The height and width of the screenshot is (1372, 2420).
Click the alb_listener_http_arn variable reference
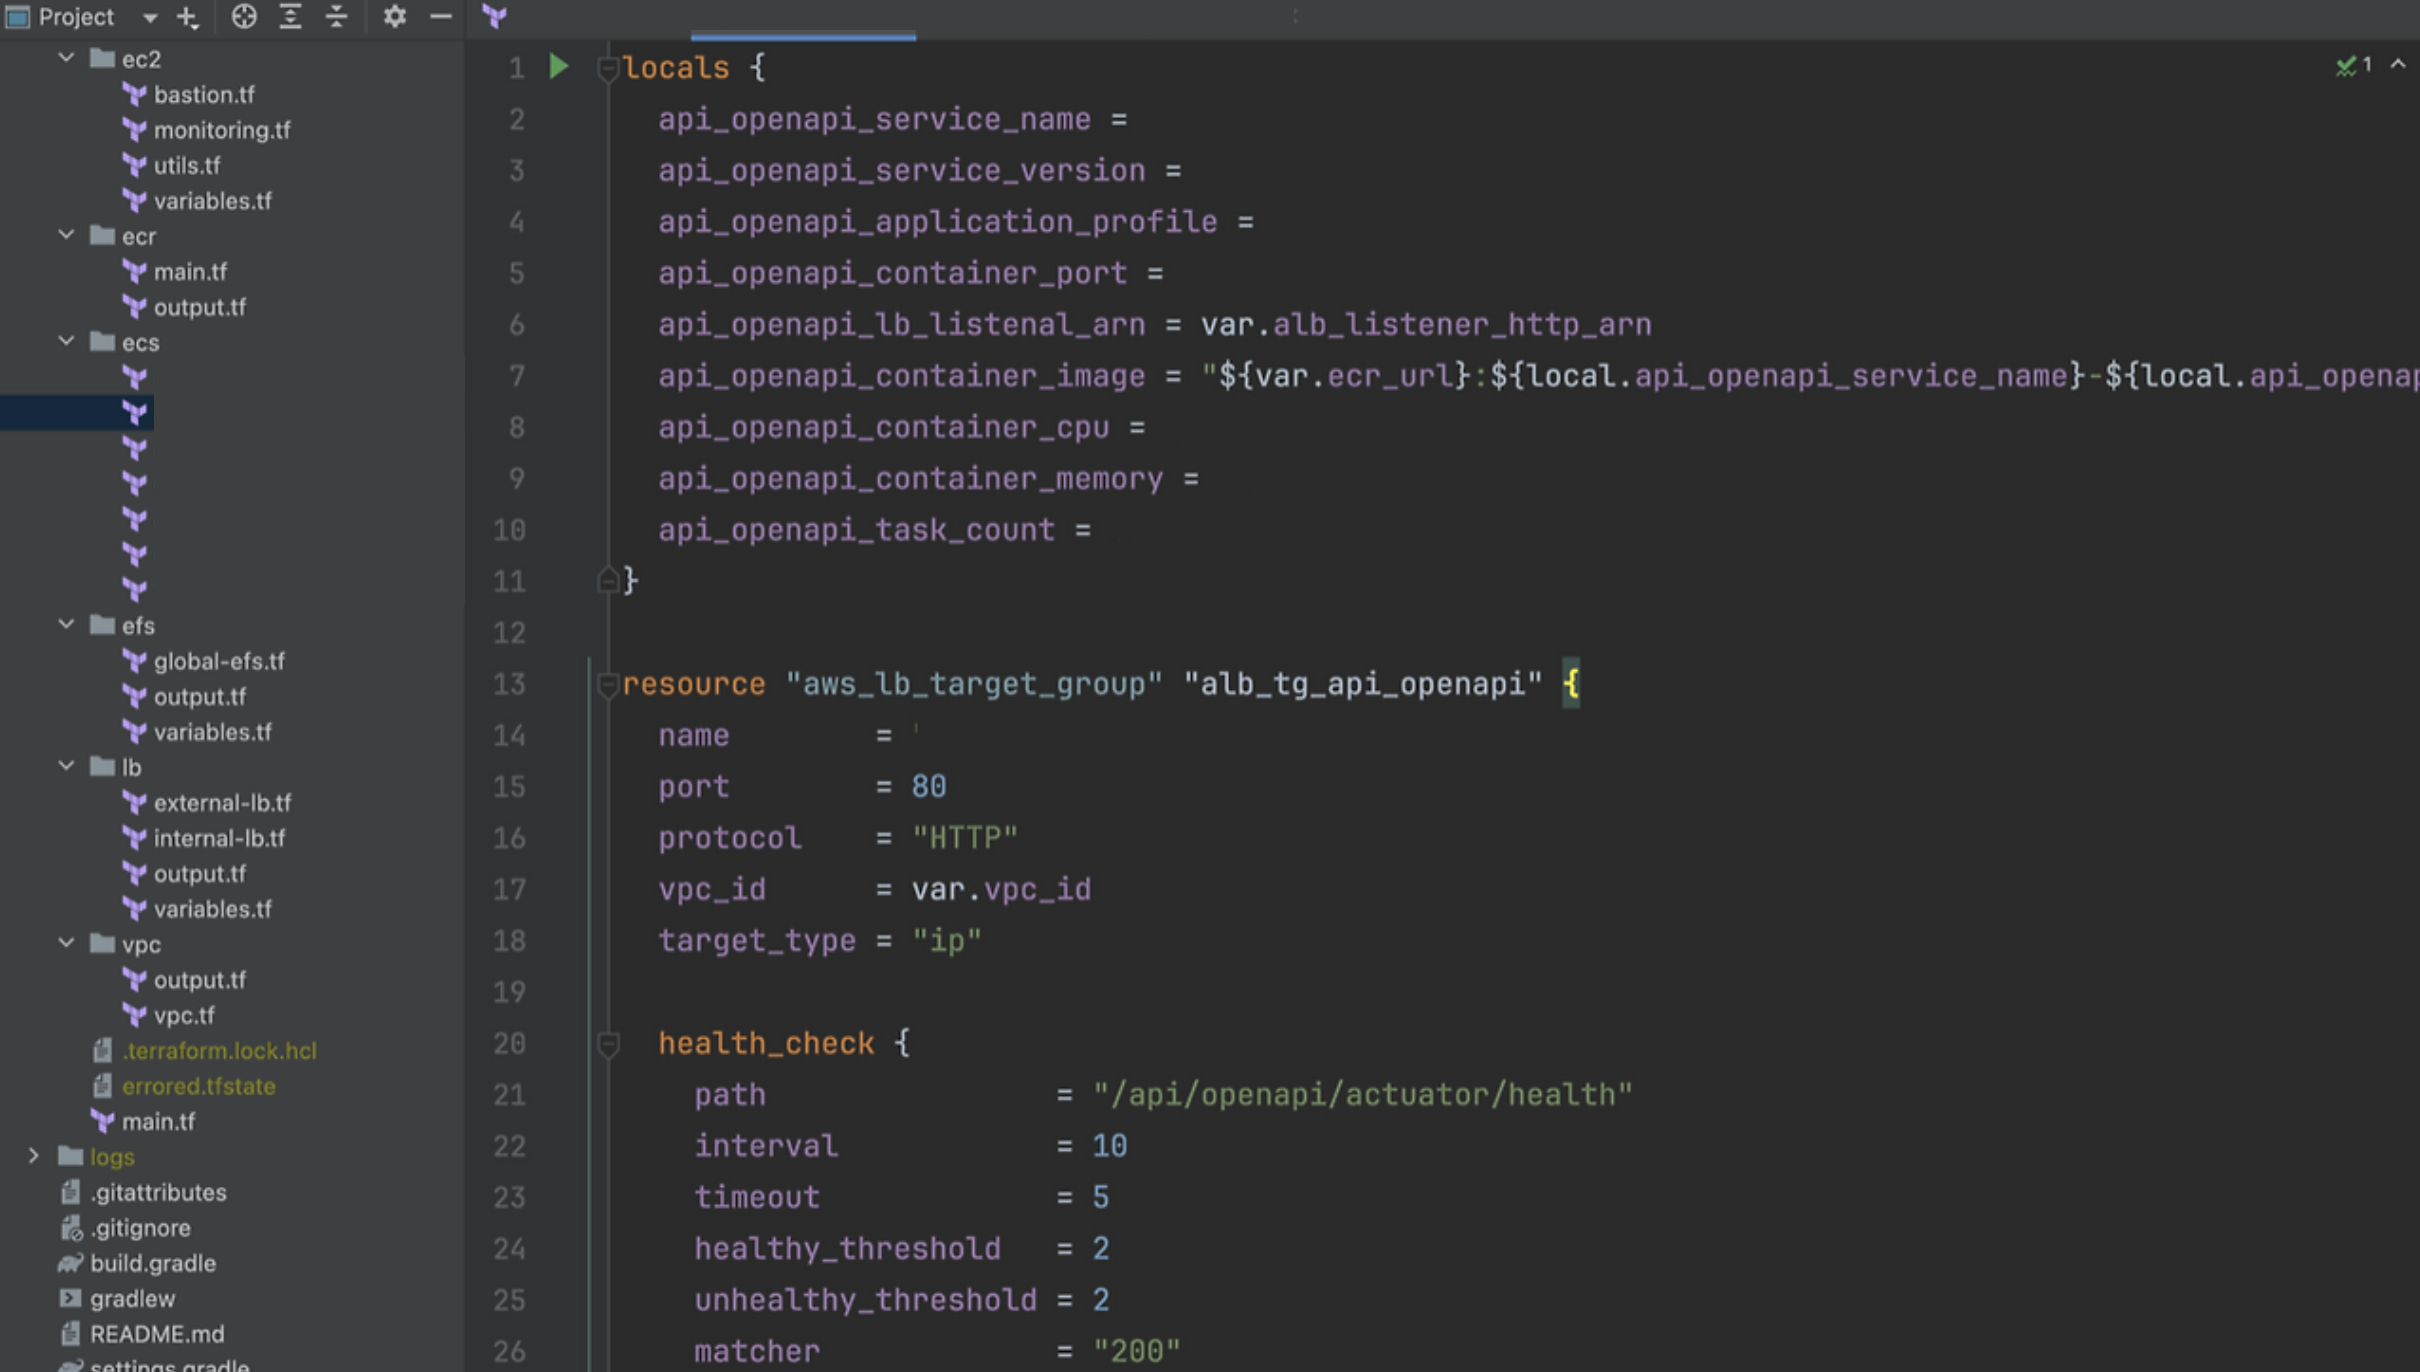pos(1461,325)
